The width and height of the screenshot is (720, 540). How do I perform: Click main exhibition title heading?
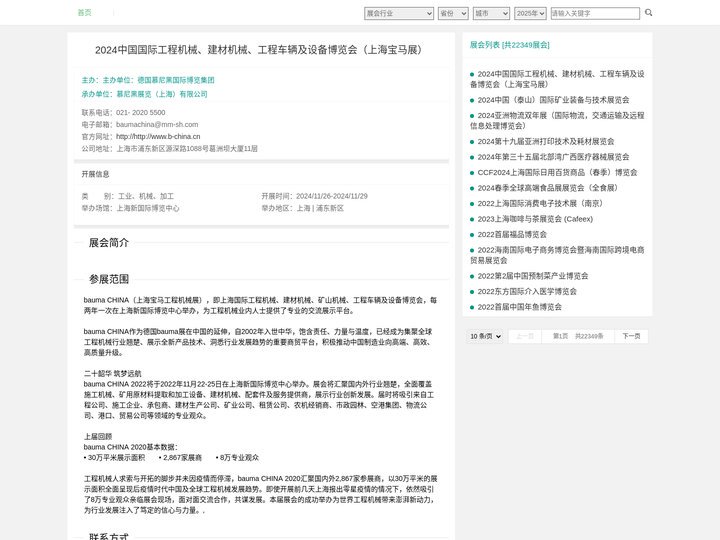(x=259, y=50)
